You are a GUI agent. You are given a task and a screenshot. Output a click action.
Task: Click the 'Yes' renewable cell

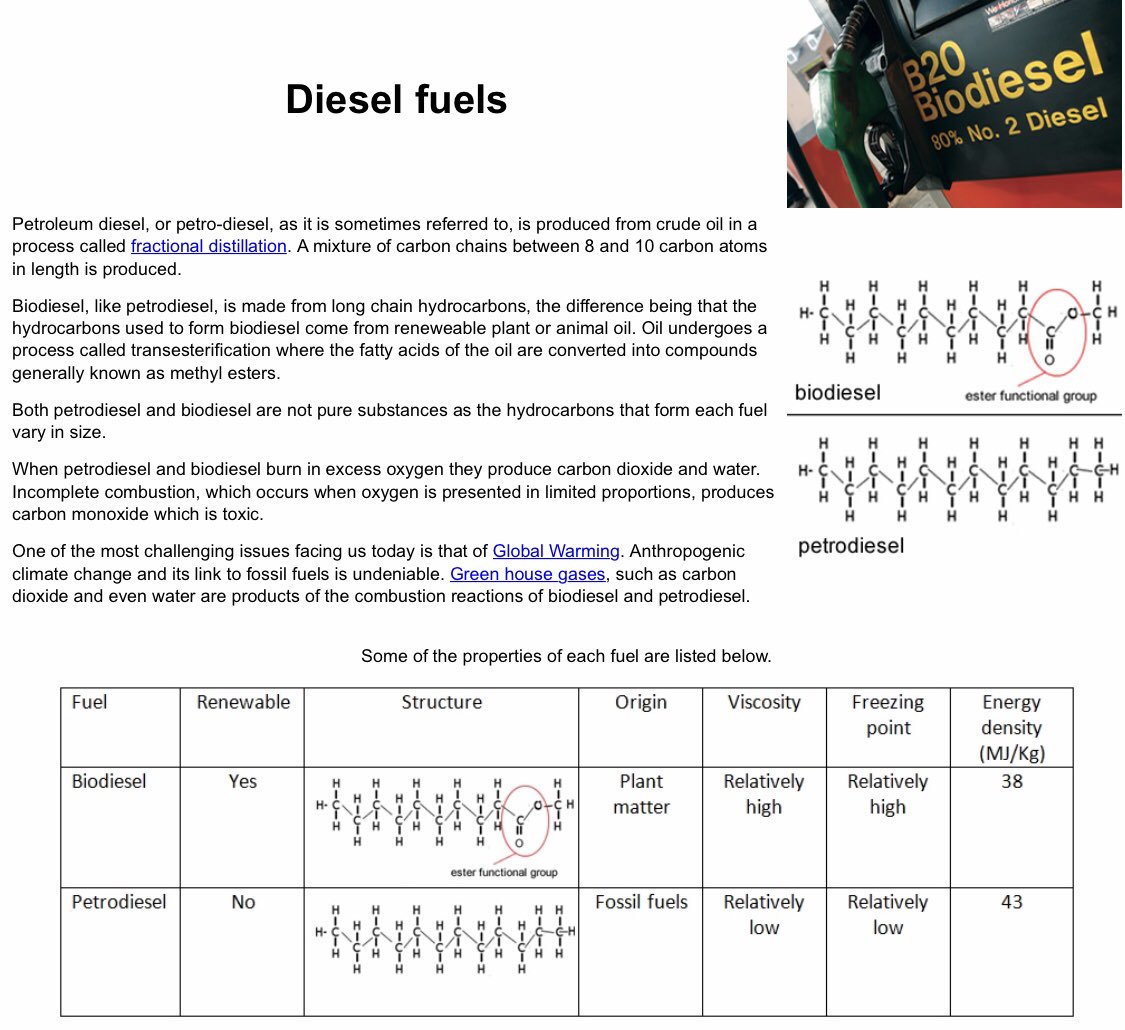(x=243, y=827)
